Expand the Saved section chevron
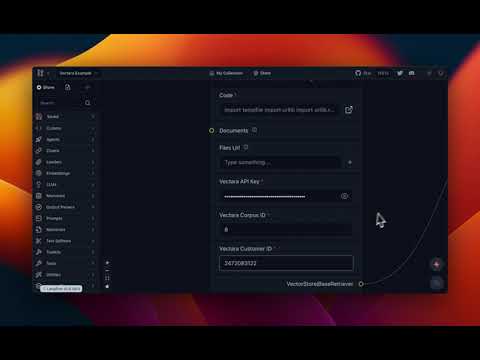The height and width of the screenshot is (360, 480). coord(93,117)
